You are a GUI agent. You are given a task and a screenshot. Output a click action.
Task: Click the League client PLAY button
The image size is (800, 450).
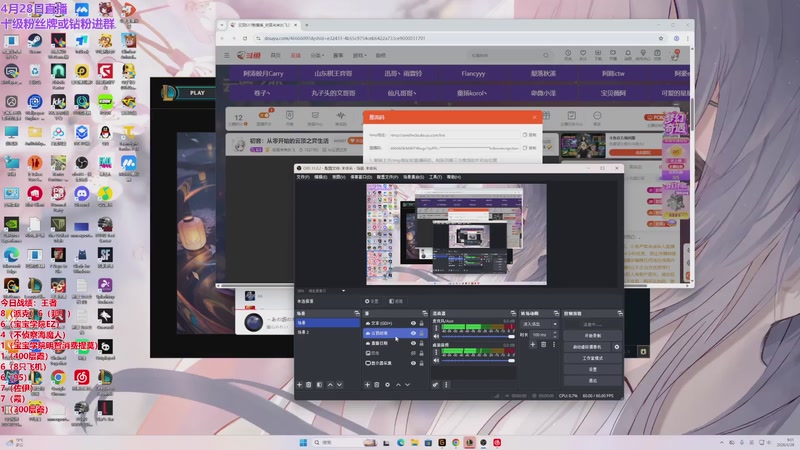point(197,93)
